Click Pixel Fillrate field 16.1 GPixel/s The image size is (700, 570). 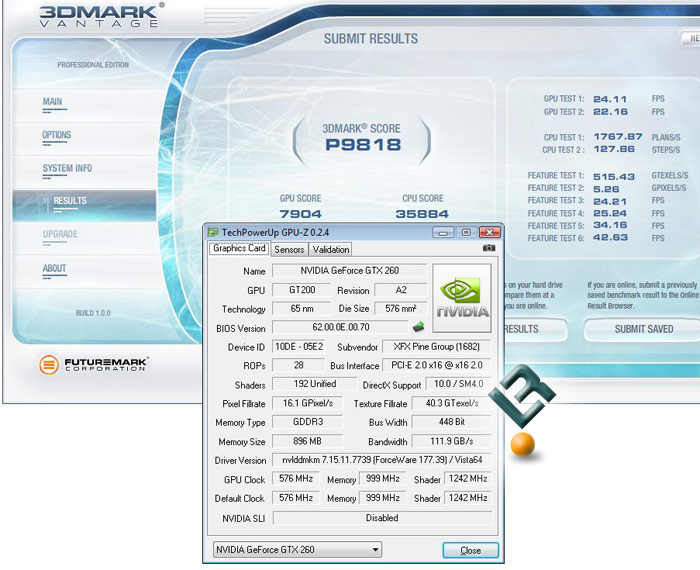pos(308,403)
